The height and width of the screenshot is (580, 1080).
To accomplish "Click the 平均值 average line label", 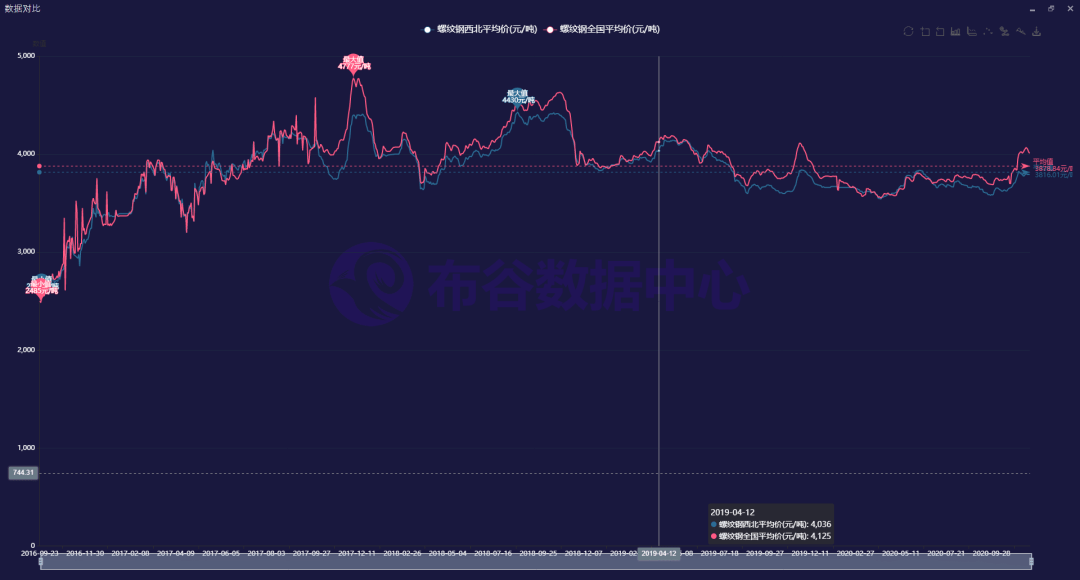I will pos(1043,161).
